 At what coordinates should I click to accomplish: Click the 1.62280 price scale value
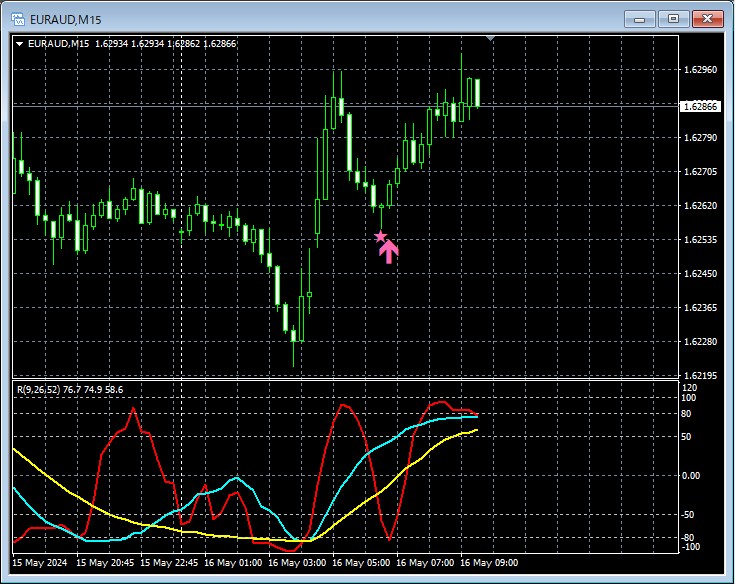point(700,341)
